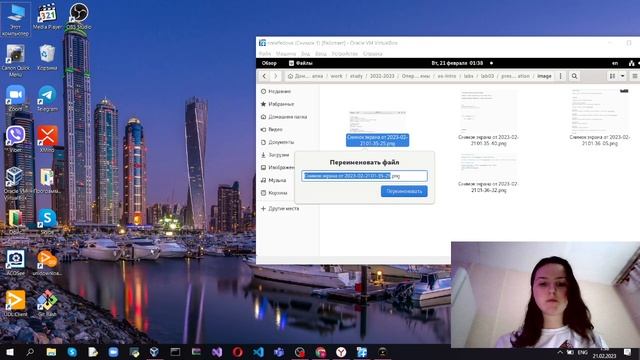Toggle grid/list view in Files
This screenshot has height=360, width=640.
(x=612, y=76)
